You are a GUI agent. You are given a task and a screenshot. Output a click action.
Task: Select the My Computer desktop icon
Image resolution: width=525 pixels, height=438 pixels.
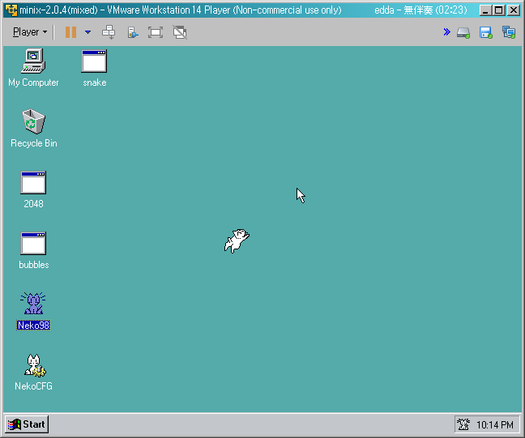click(x=33, y=68)
